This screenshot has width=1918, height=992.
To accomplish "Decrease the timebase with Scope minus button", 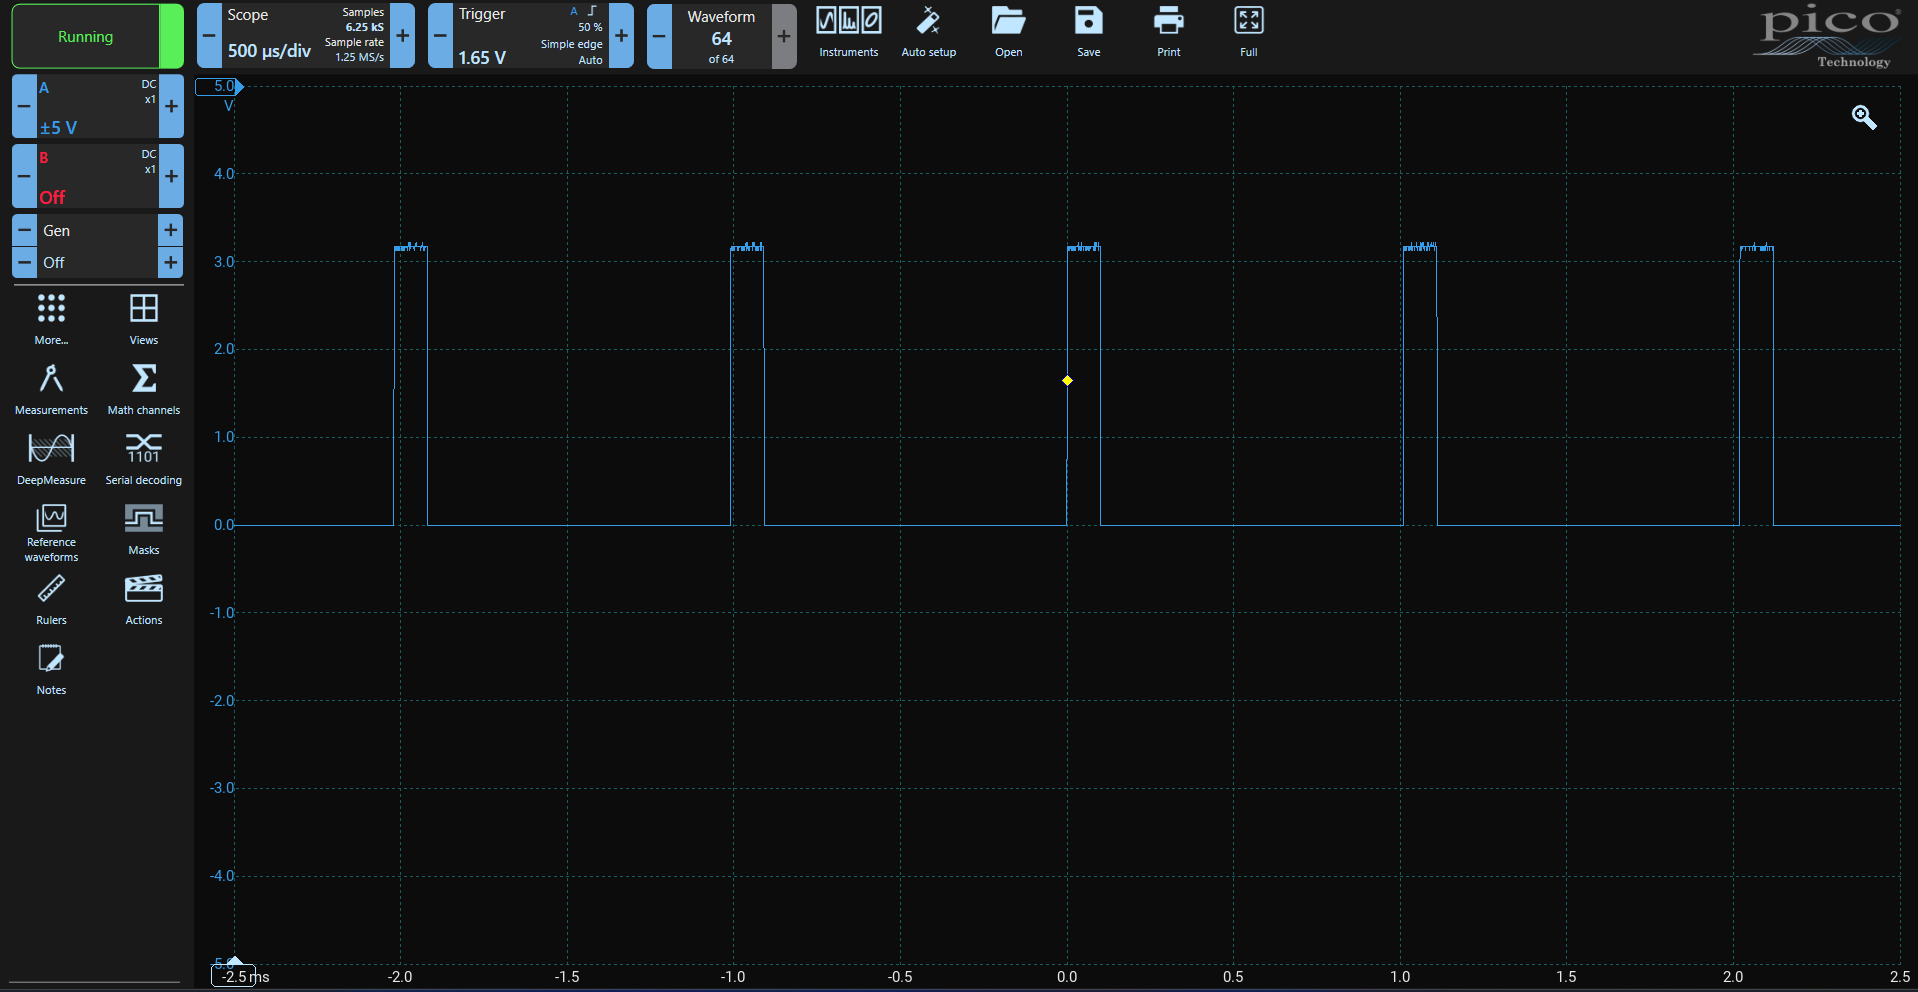I will click(x=209, y=36).
